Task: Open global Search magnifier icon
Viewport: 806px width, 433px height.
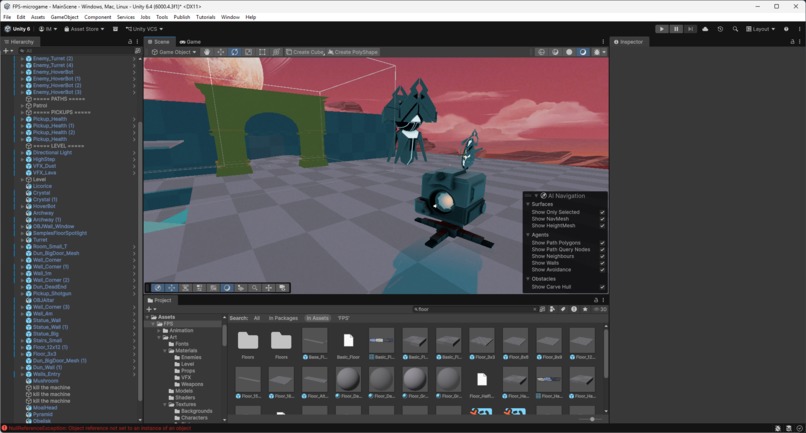Action: click(x=735, y=29)
